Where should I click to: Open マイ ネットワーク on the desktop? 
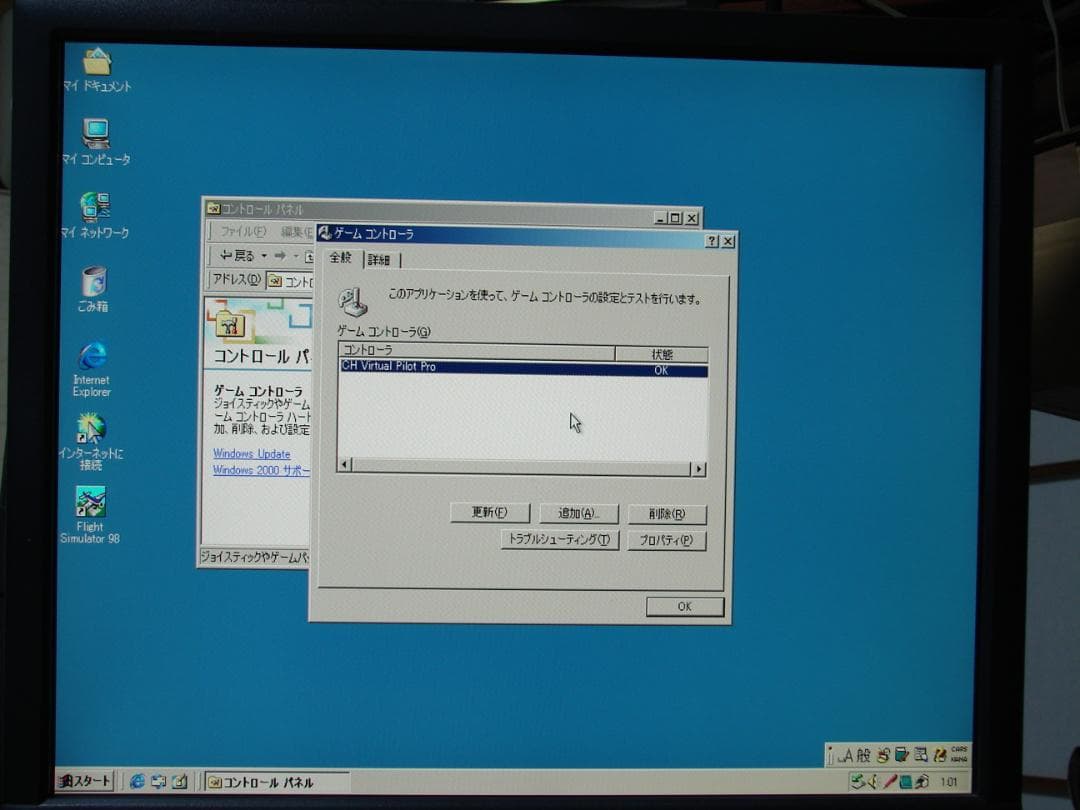click(x=95, y=205)
